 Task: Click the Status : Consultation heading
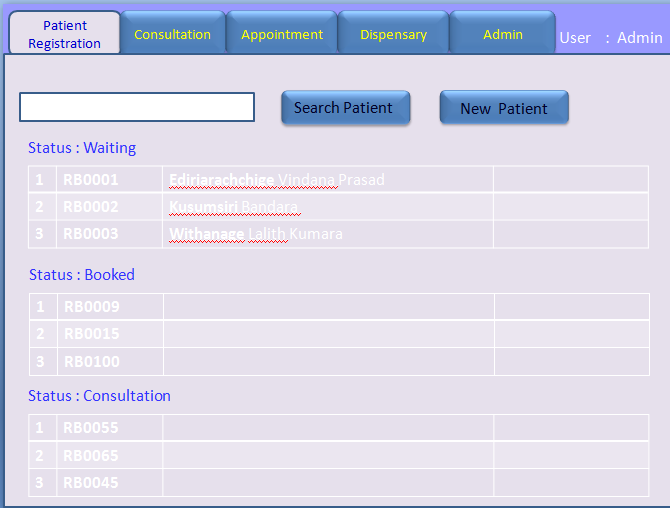(x=99, y=396)
